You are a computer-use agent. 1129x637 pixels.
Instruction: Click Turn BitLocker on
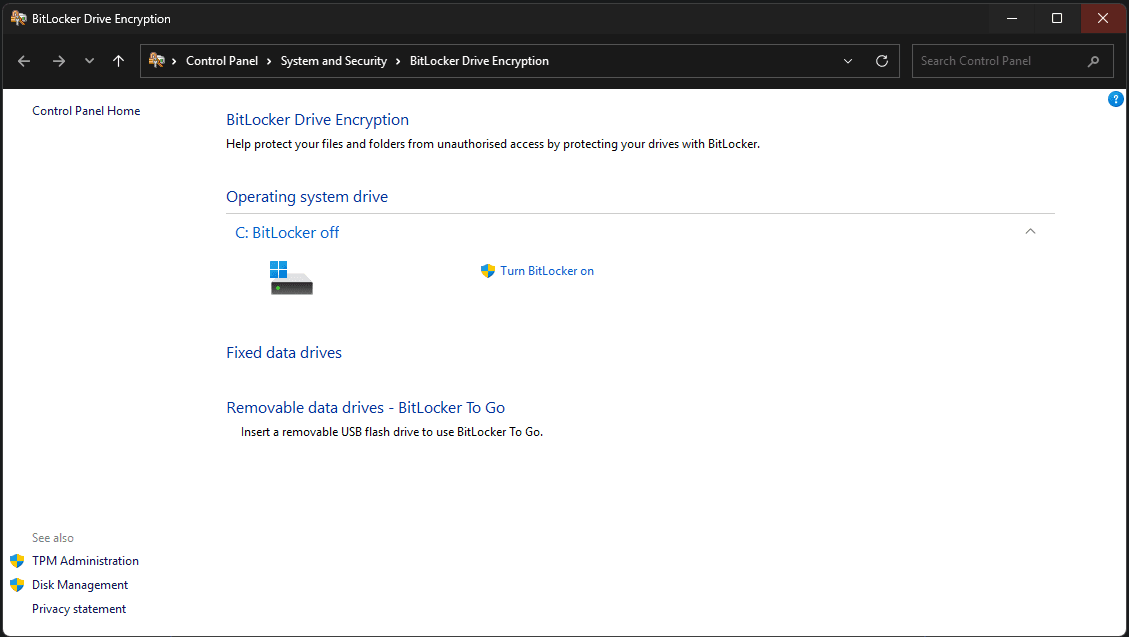[x=547, y=271]
